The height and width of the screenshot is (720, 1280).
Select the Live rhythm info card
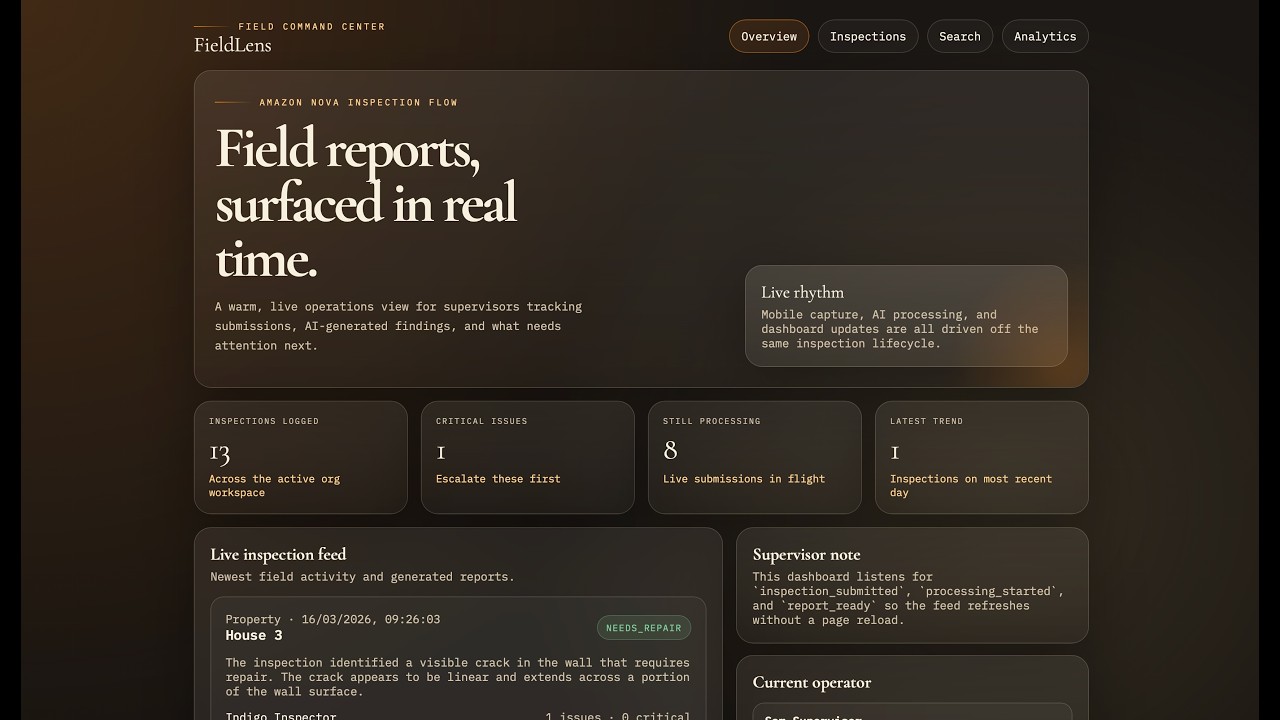point(906,316)
